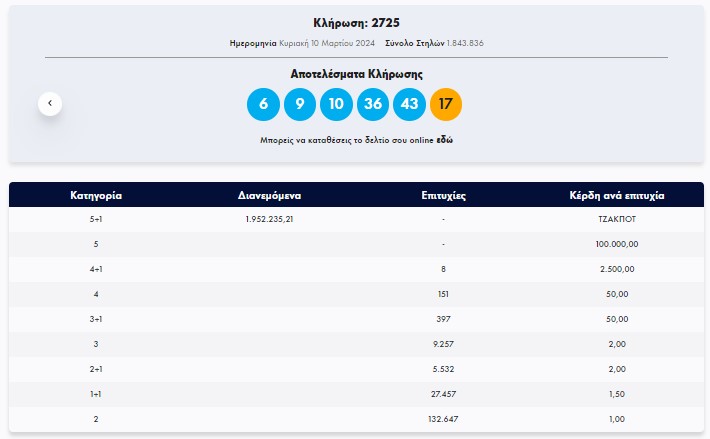Click the 'Κέρδη ανά επιτυχία' column header
Viewport: 710px width, 439px height.
click(616, 195)
